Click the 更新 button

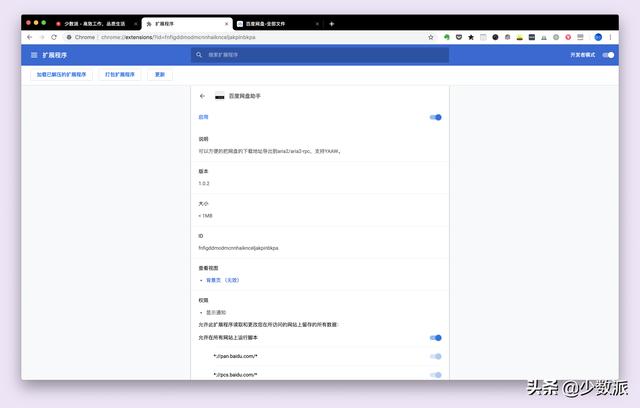click(x=160, y=75)
